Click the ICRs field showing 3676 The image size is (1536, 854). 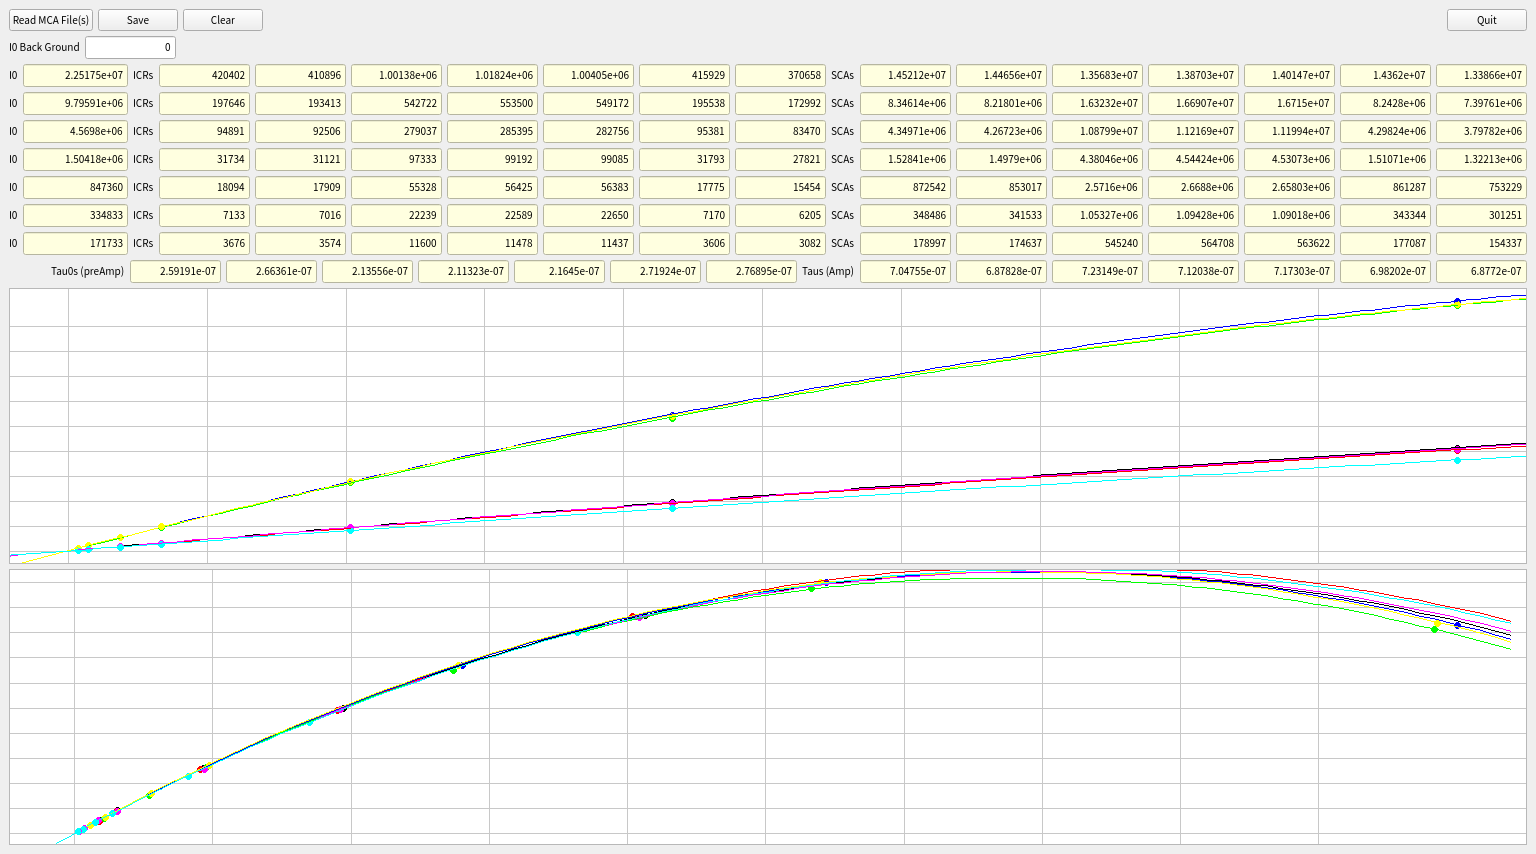click(204, 243)
